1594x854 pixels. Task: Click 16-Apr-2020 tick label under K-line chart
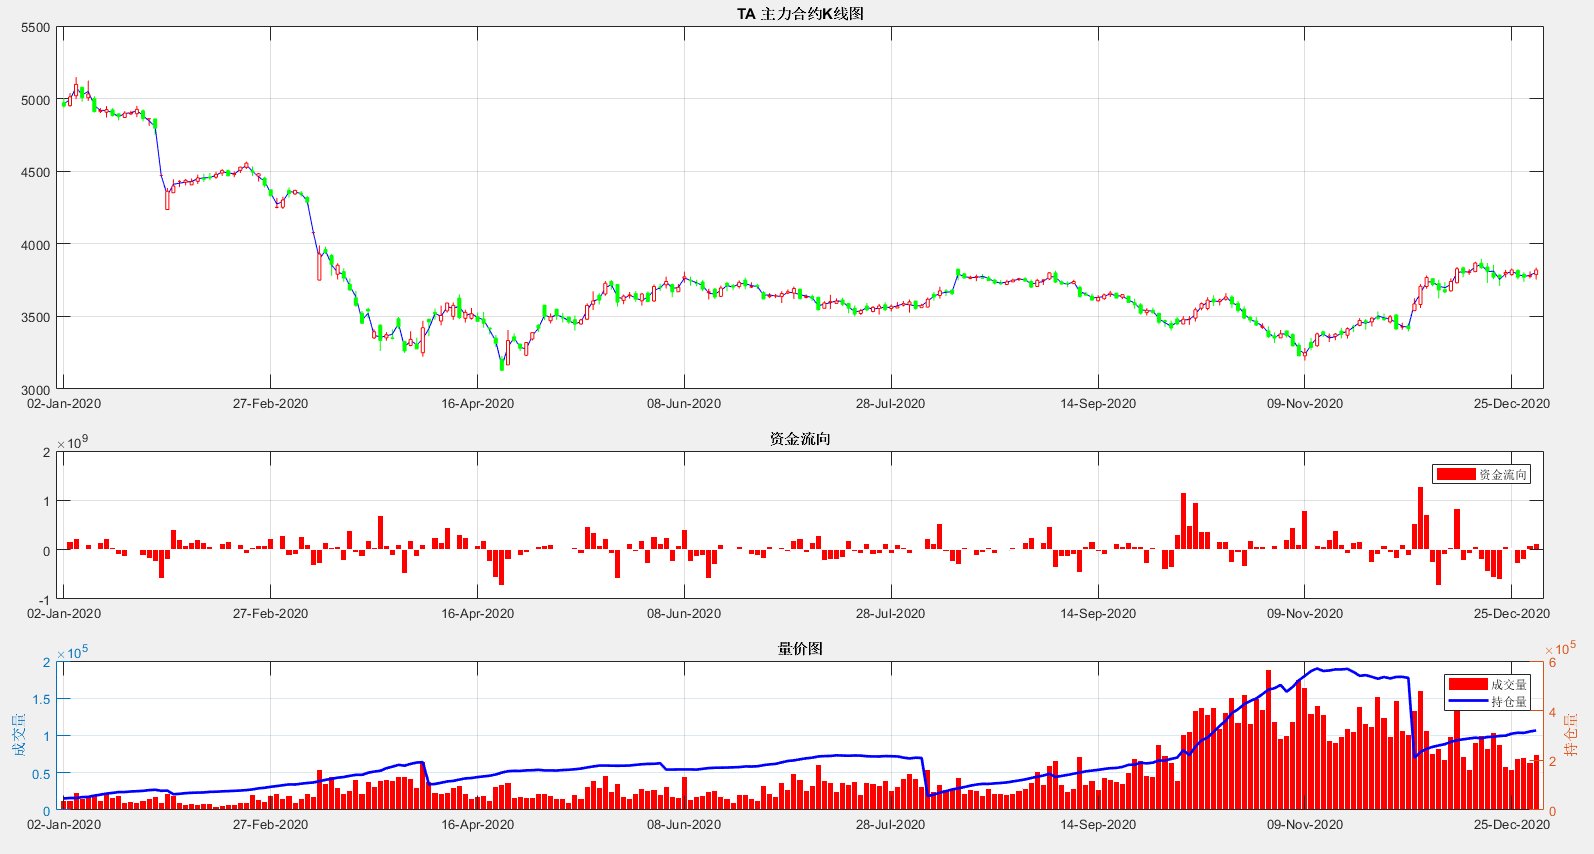point(477,404)
